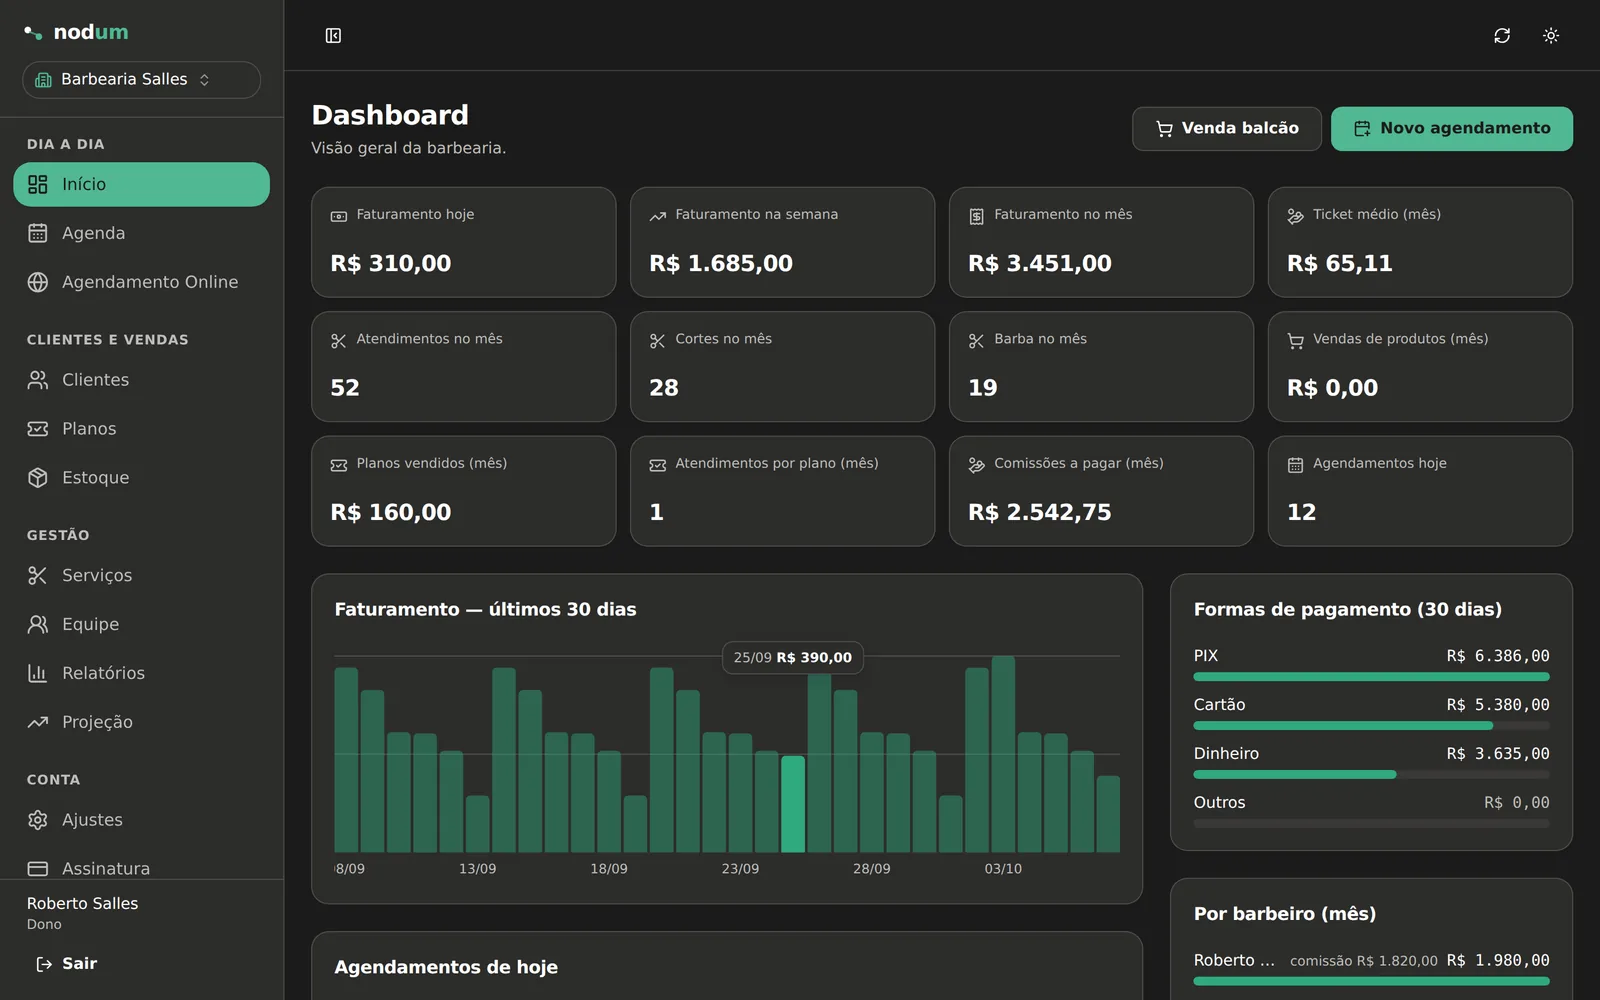Click the R$ 2.542,75 commissions value
The width and height of the screenshot is (1600, 1000).
click(1040, 513)
